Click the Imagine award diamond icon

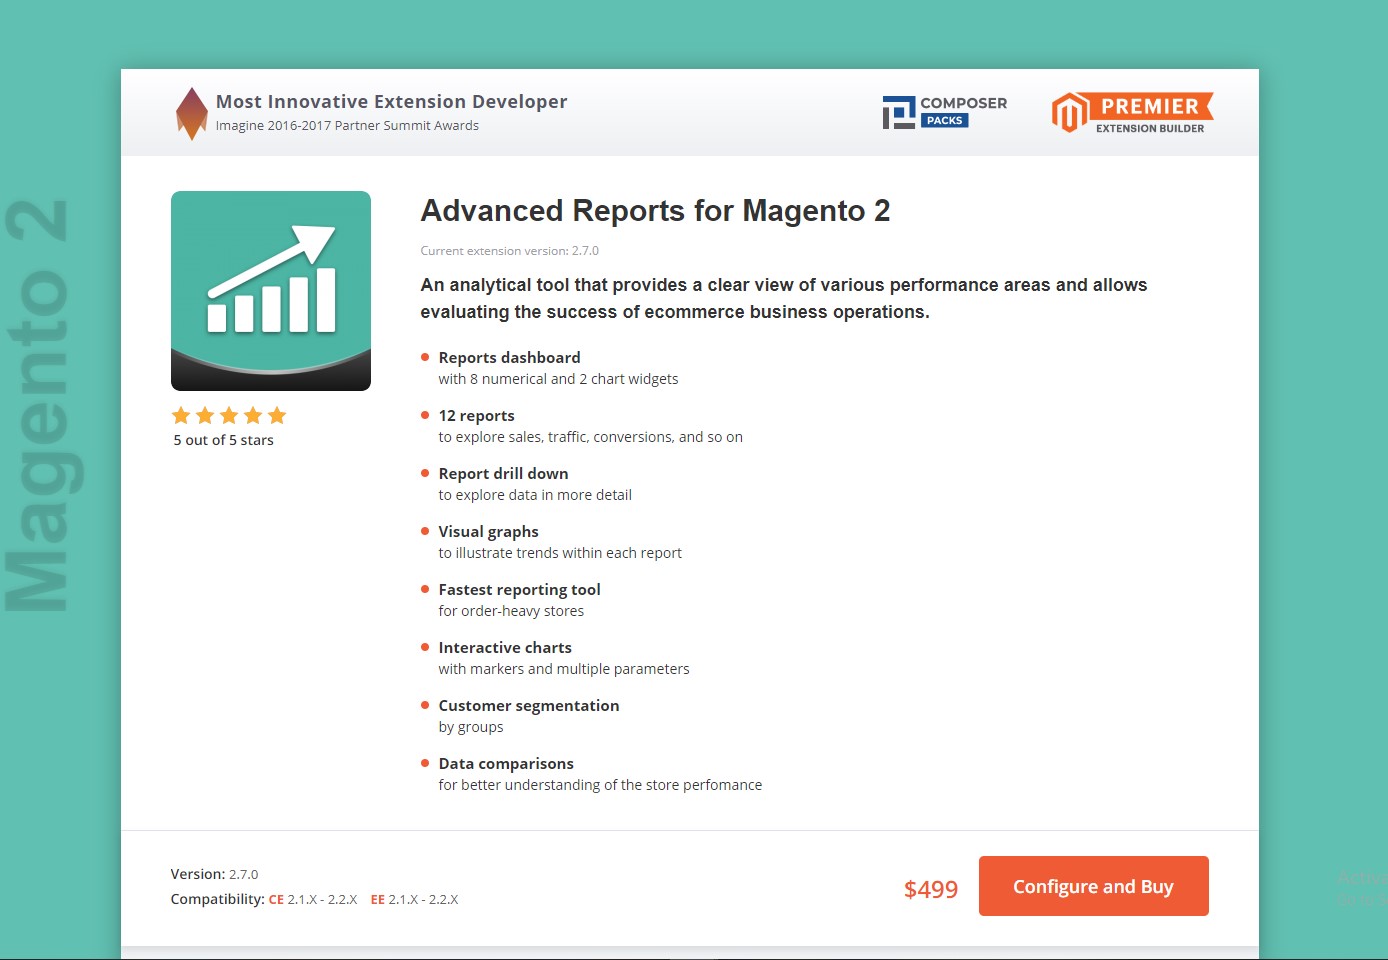point(191,113)
